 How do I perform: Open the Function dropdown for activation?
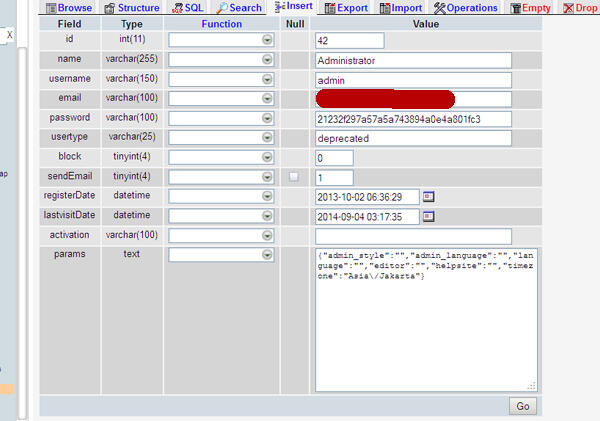point(221,236)
